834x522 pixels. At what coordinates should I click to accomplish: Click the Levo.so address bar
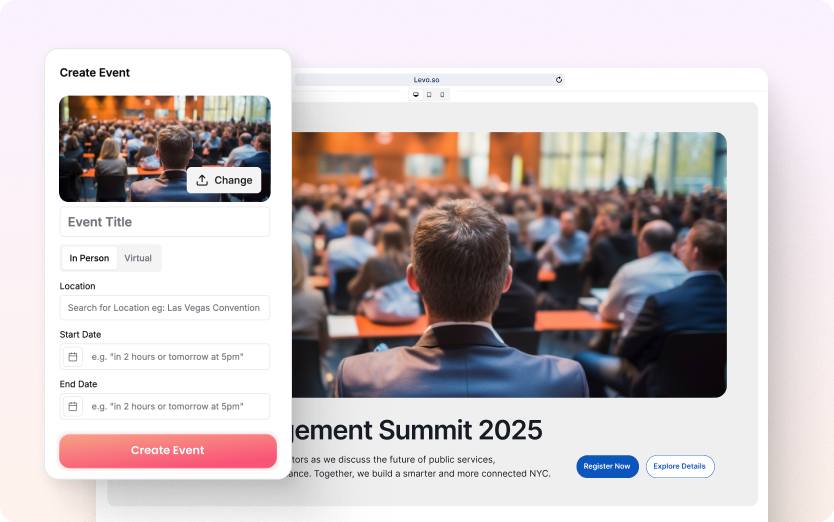[x=426, y=80]
